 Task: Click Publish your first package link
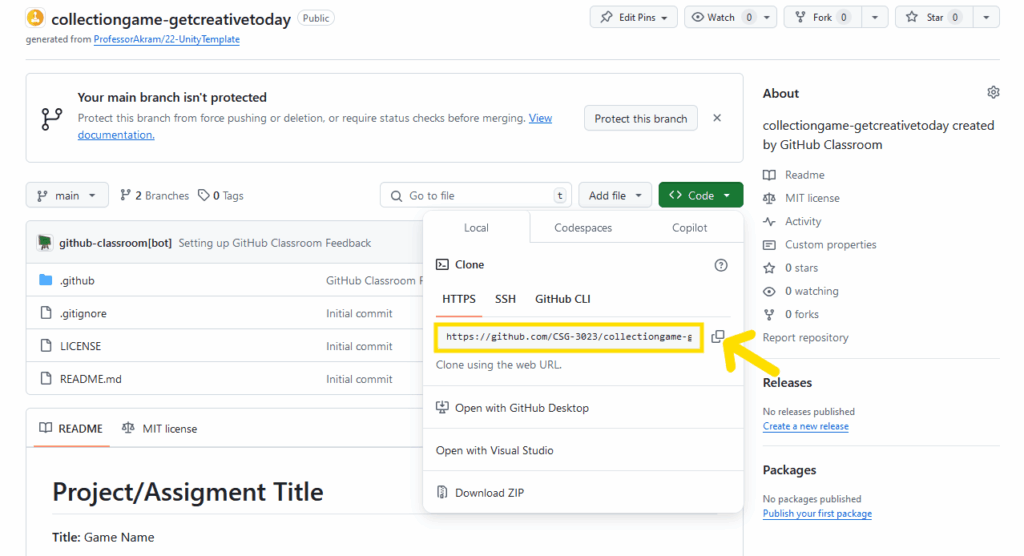817,514
